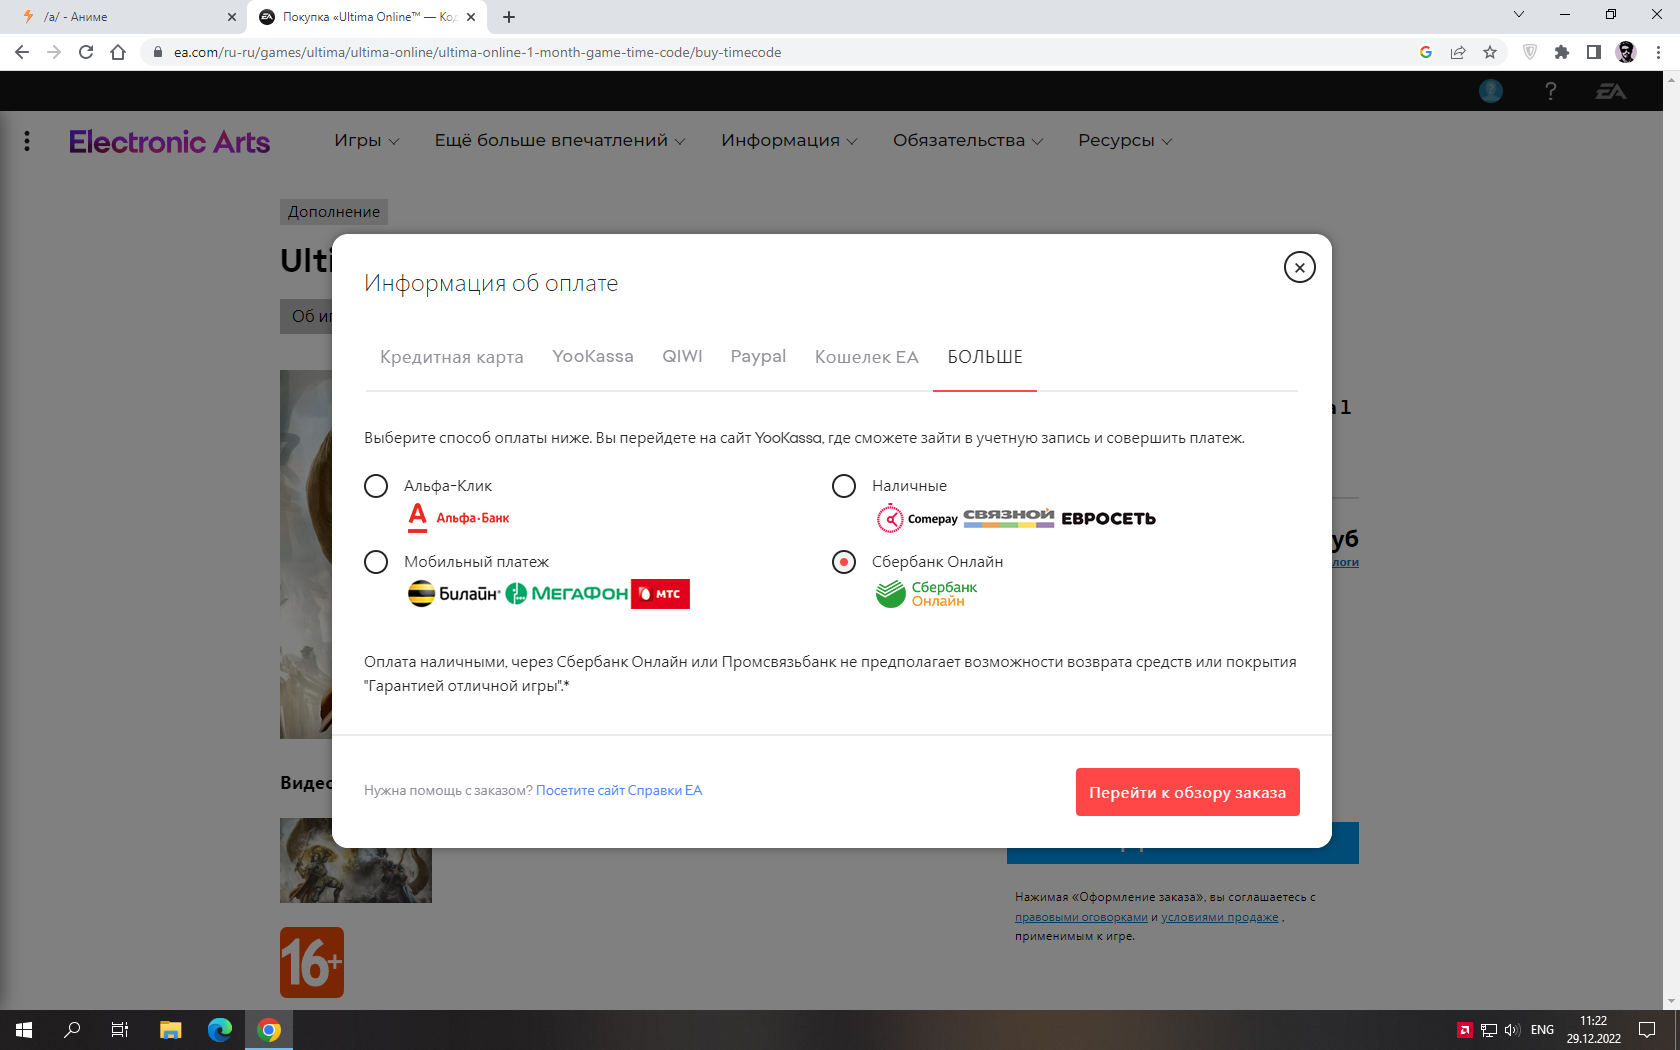Open the Посетите сайт Справки EA link
This screenshot has width=1680, height=1050.
tap(619, 790)
